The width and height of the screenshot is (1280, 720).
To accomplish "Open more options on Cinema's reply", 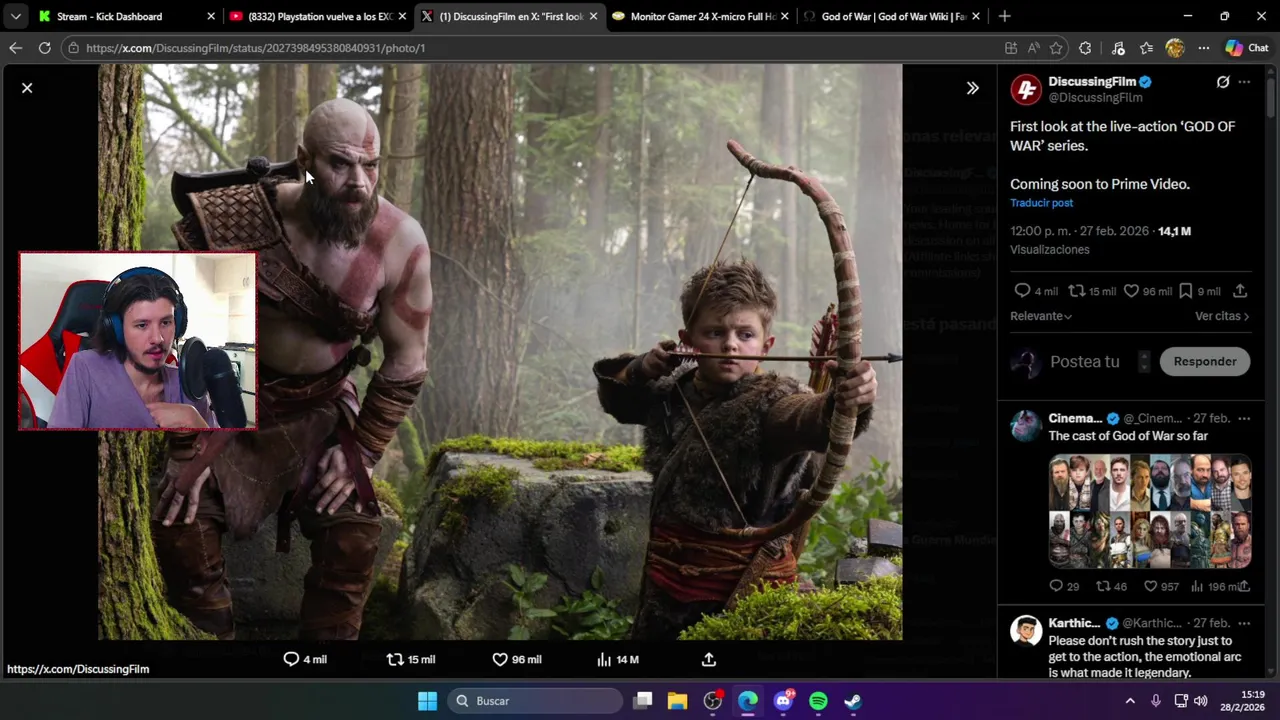I will click(x=1244, y=418).
